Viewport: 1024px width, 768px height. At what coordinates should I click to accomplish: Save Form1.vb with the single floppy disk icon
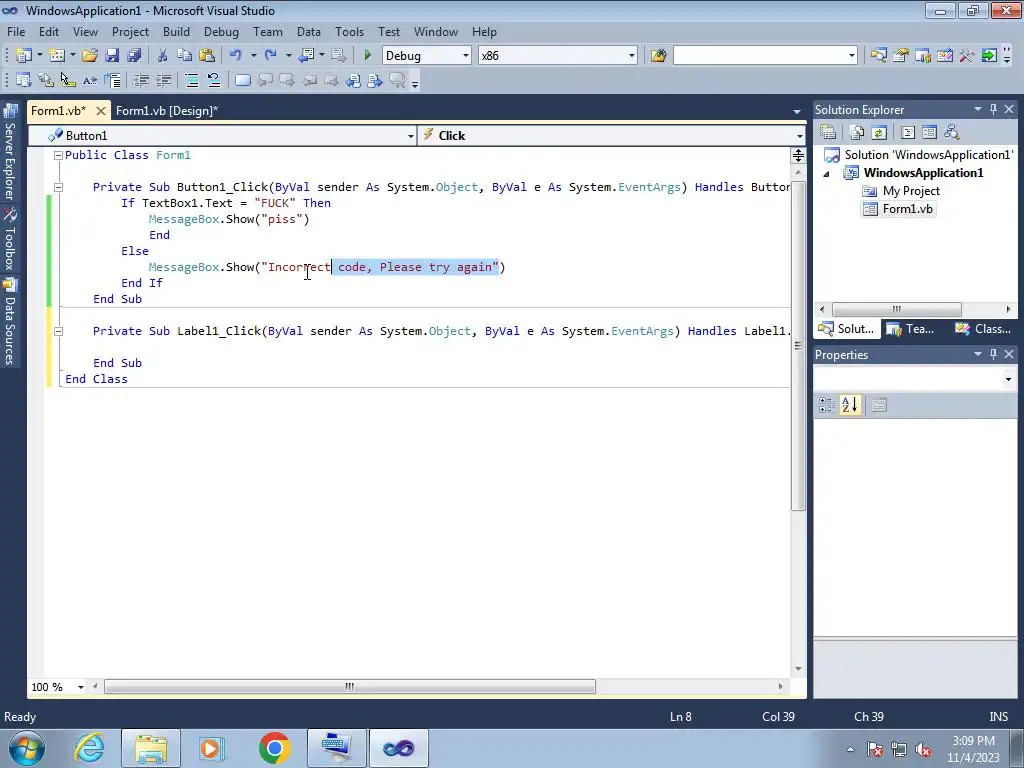(112, 56)
